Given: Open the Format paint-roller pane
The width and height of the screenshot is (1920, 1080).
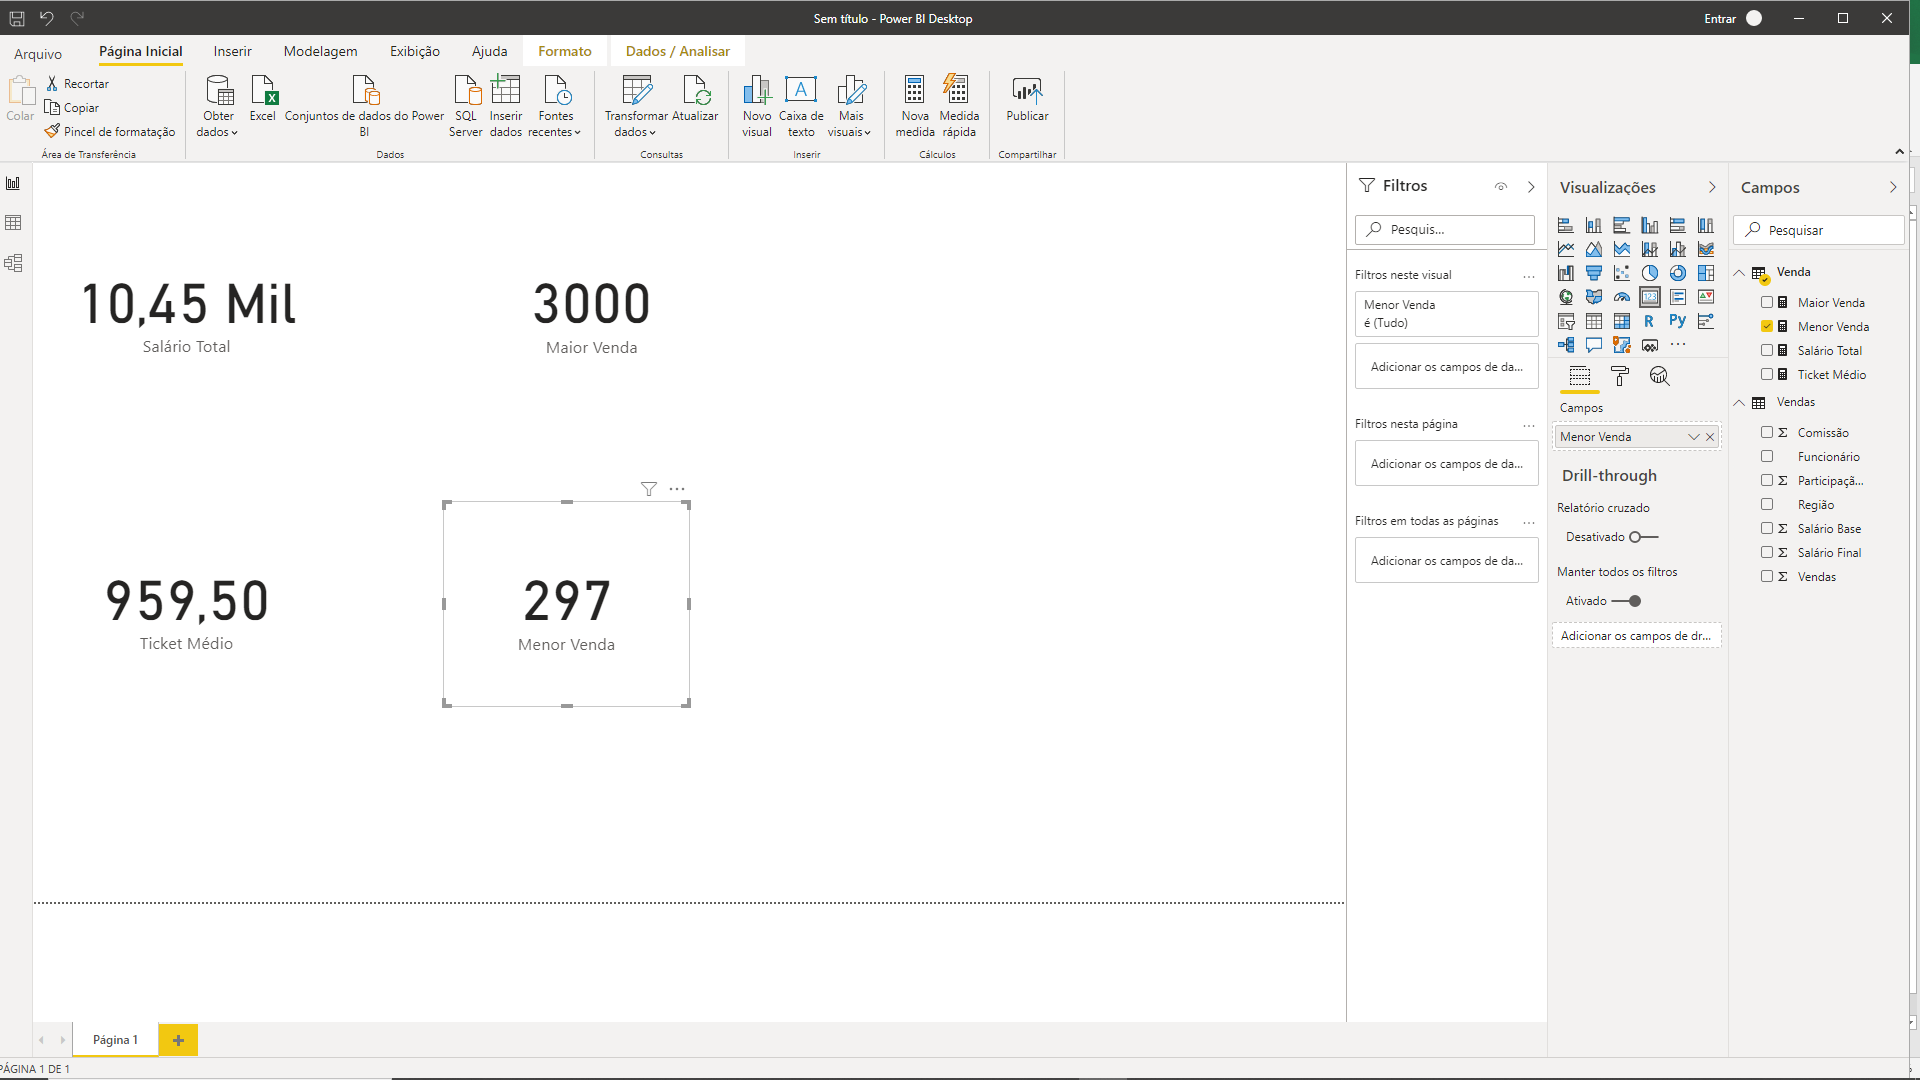Looking at the screenshot, I should (x=1620, y=376).
